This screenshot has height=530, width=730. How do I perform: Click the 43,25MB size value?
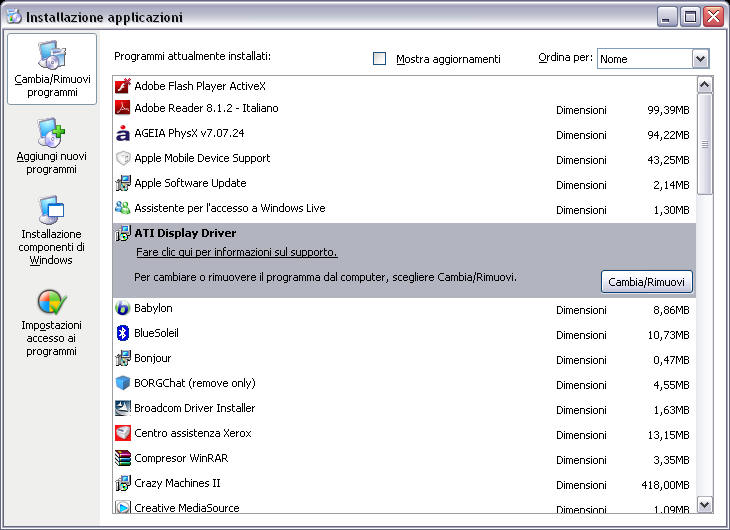click(668, 160)
